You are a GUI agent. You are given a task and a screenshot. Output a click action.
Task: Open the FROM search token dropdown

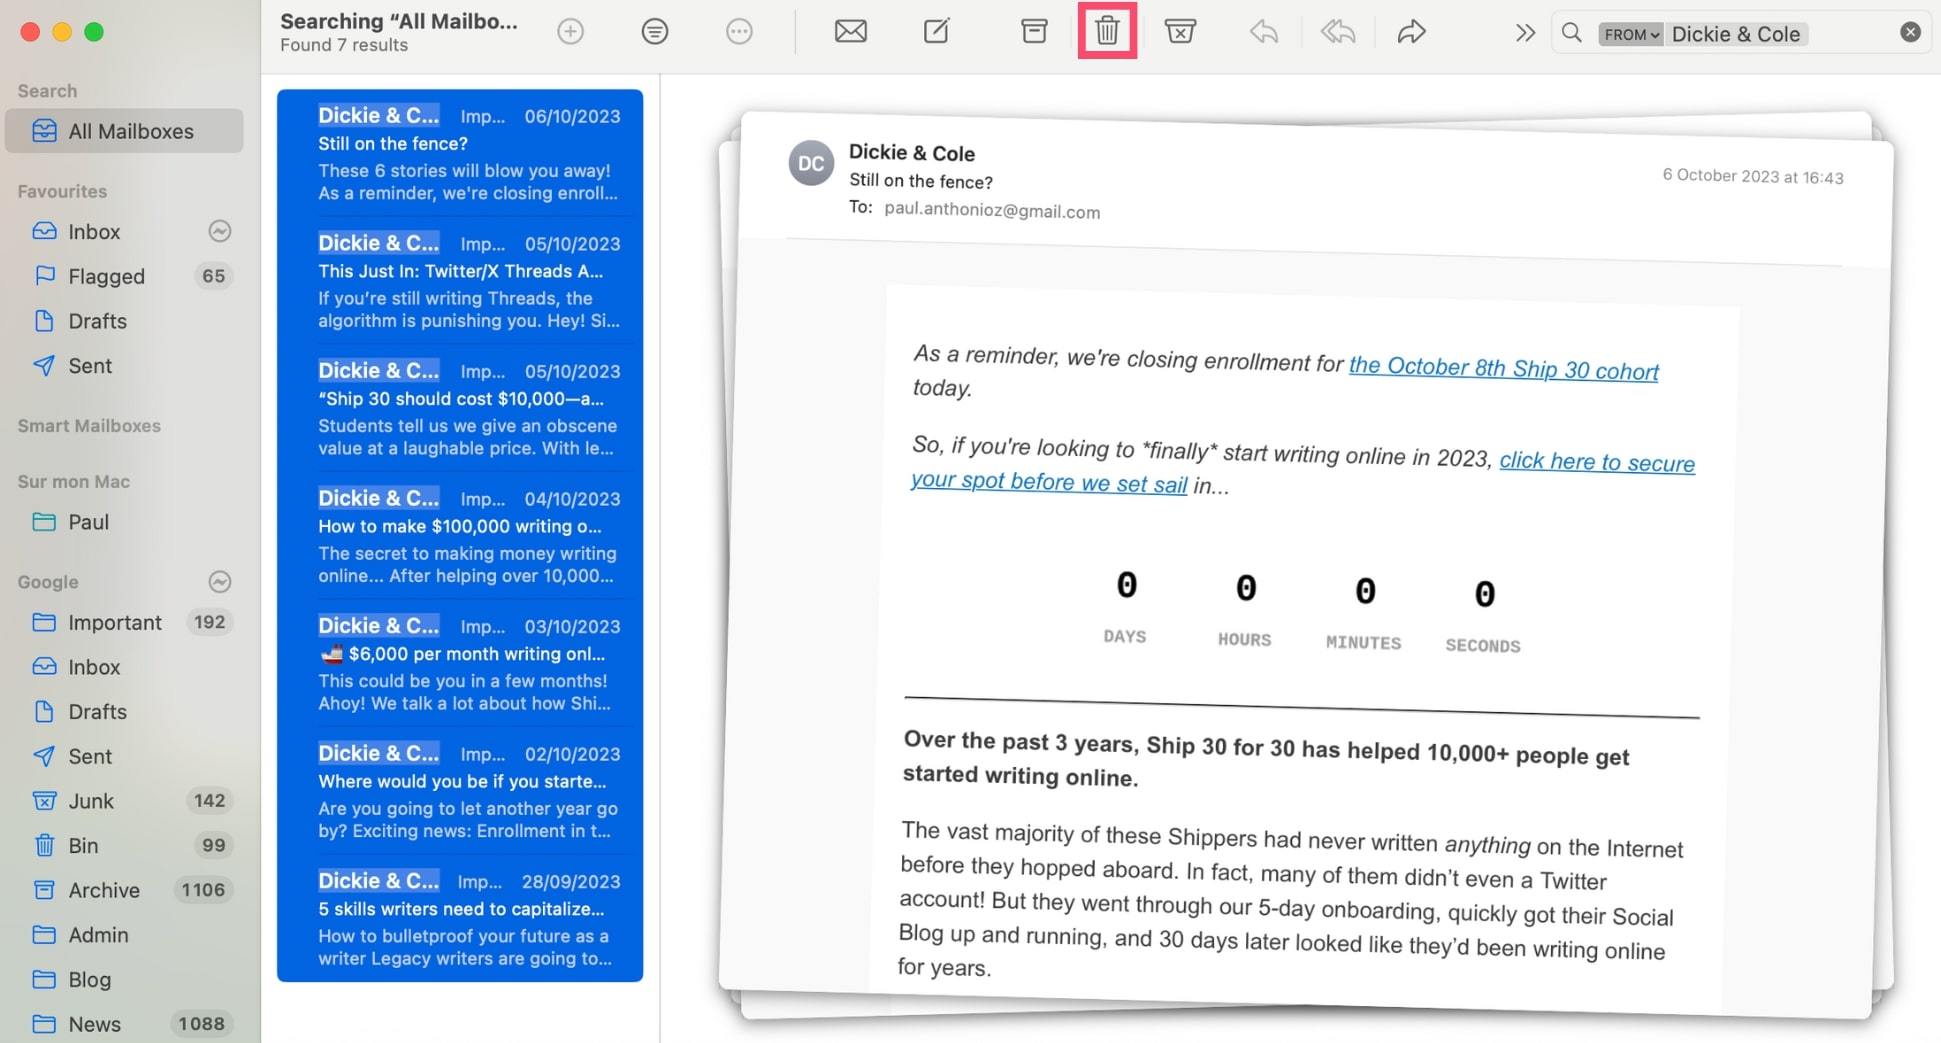(1631, 34)
